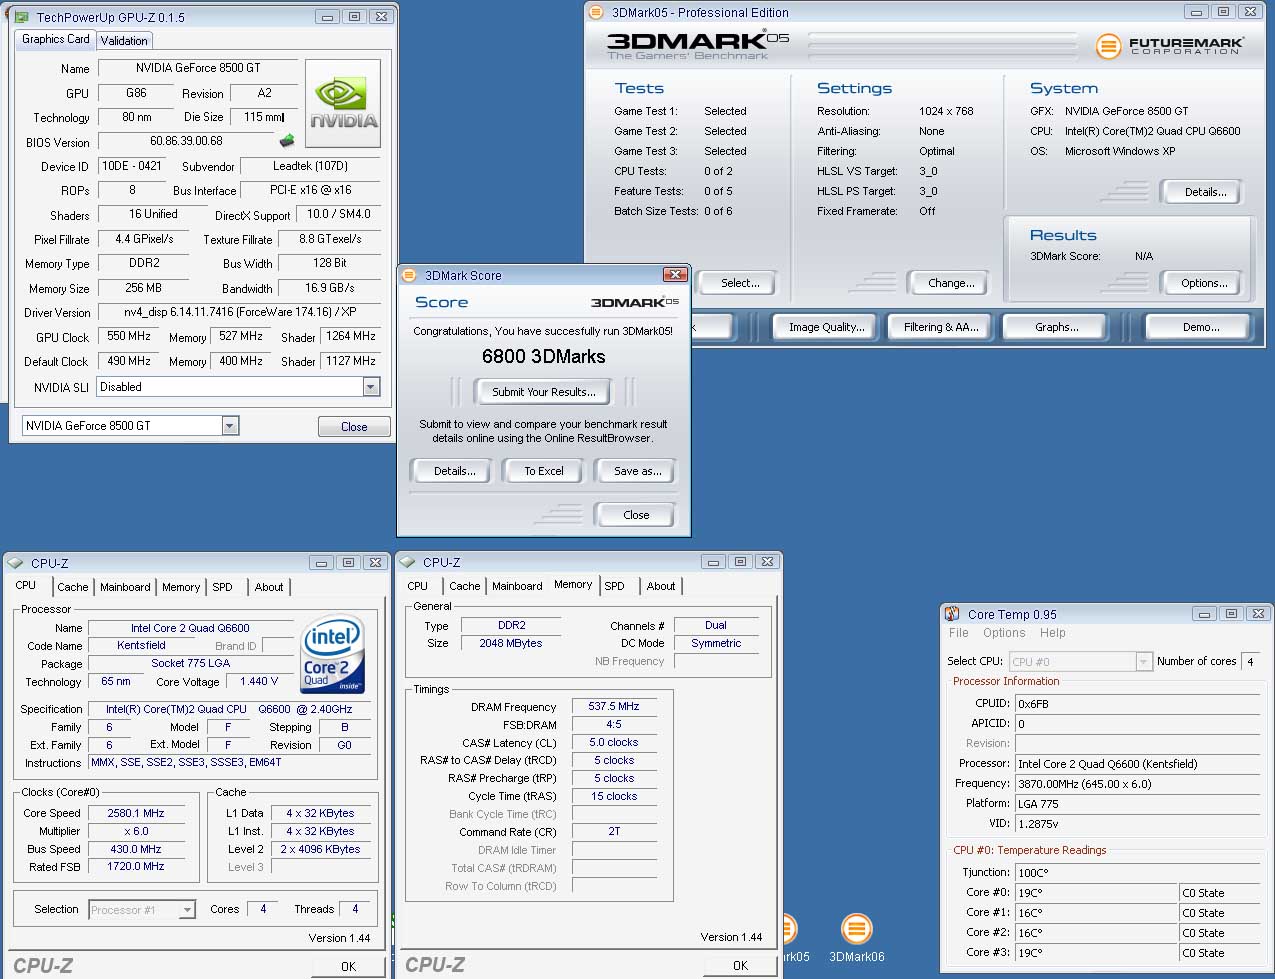Open the Help menu in Core Temp
Screen dimensions: 1275x979
[1052, 633]
